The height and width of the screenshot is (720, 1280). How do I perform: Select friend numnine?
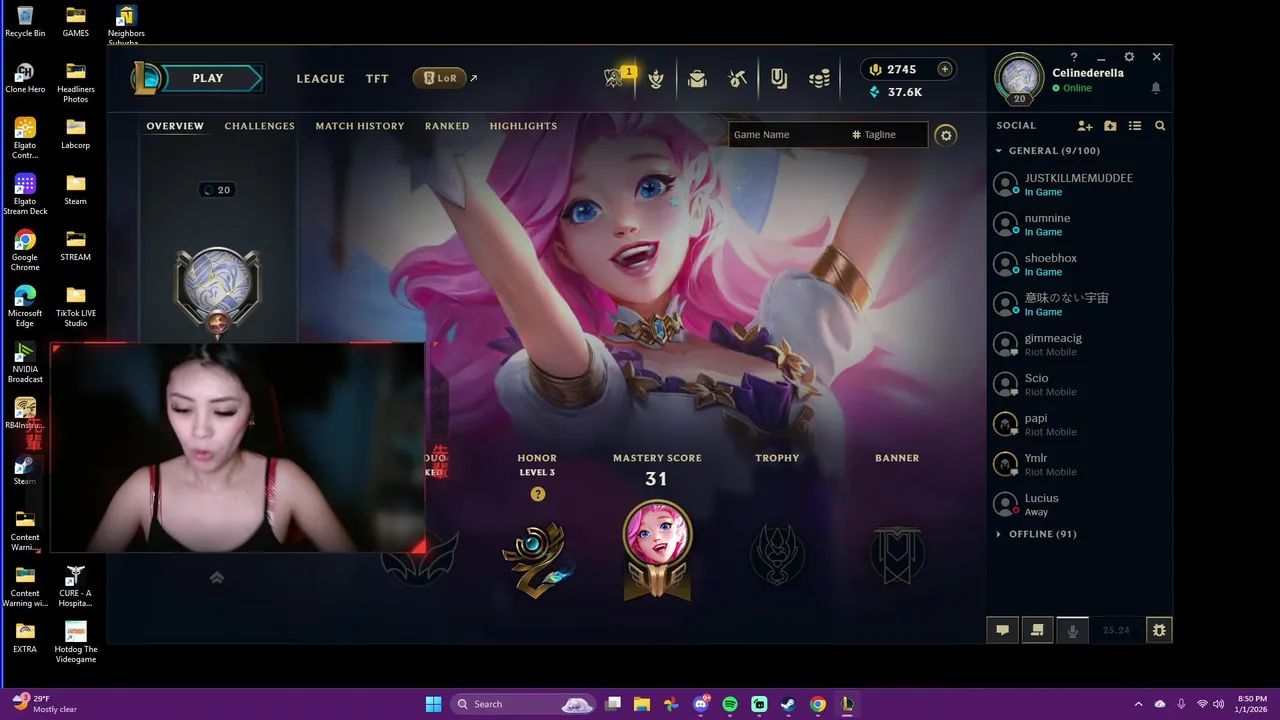coord(1079,224)
